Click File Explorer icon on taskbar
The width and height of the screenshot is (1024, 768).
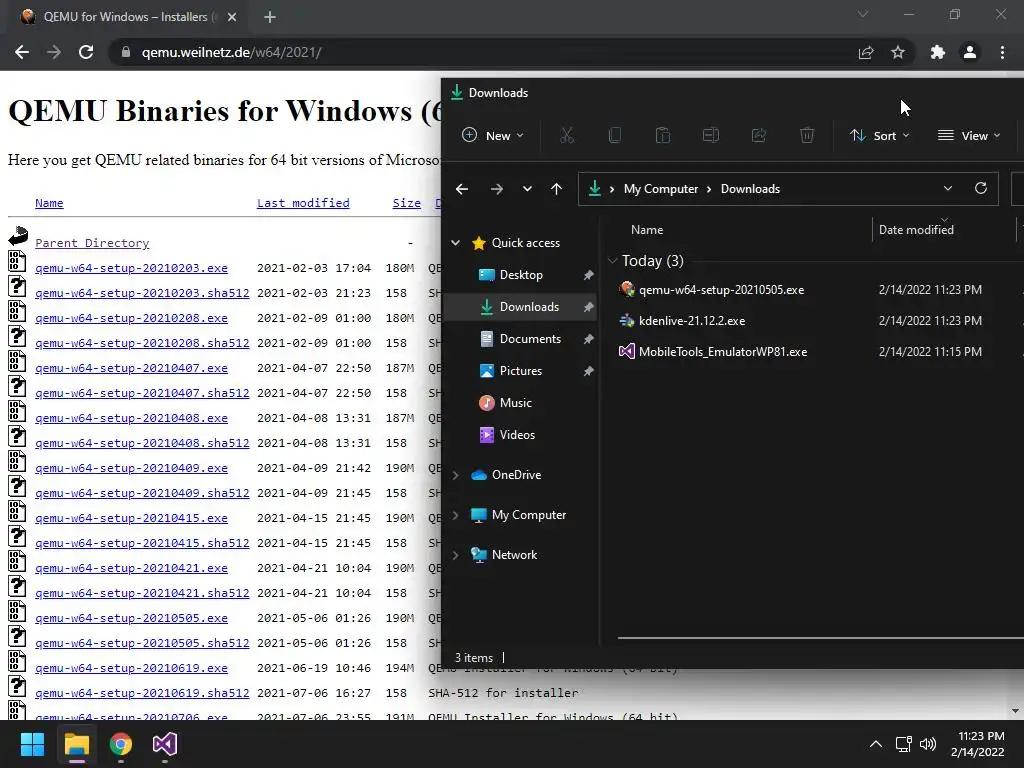click(x=76, y=744)
